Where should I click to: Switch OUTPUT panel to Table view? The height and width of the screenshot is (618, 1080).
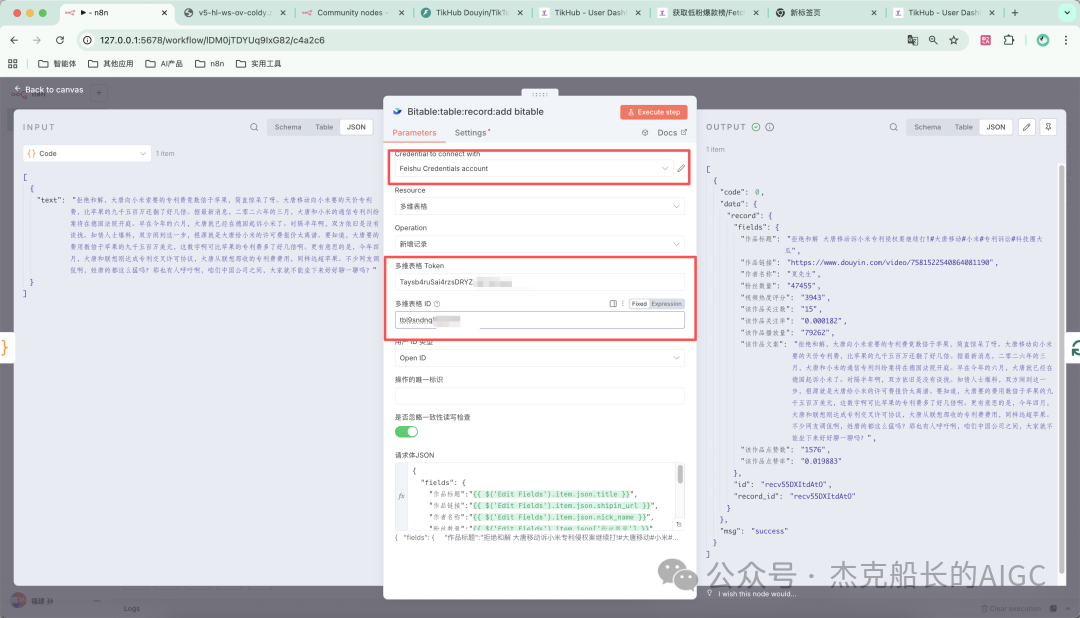pyautogui.click(x=964, y=127)
